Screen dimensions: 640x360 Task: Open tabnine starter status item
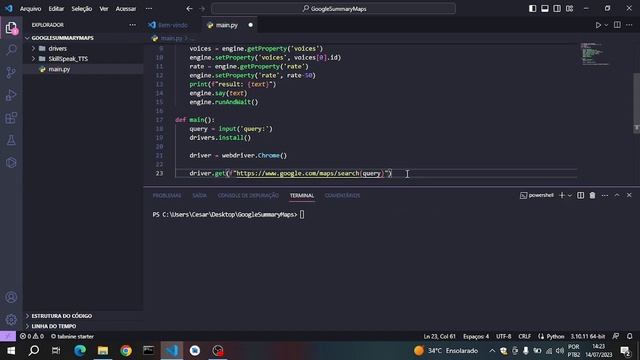pos(72,336)
